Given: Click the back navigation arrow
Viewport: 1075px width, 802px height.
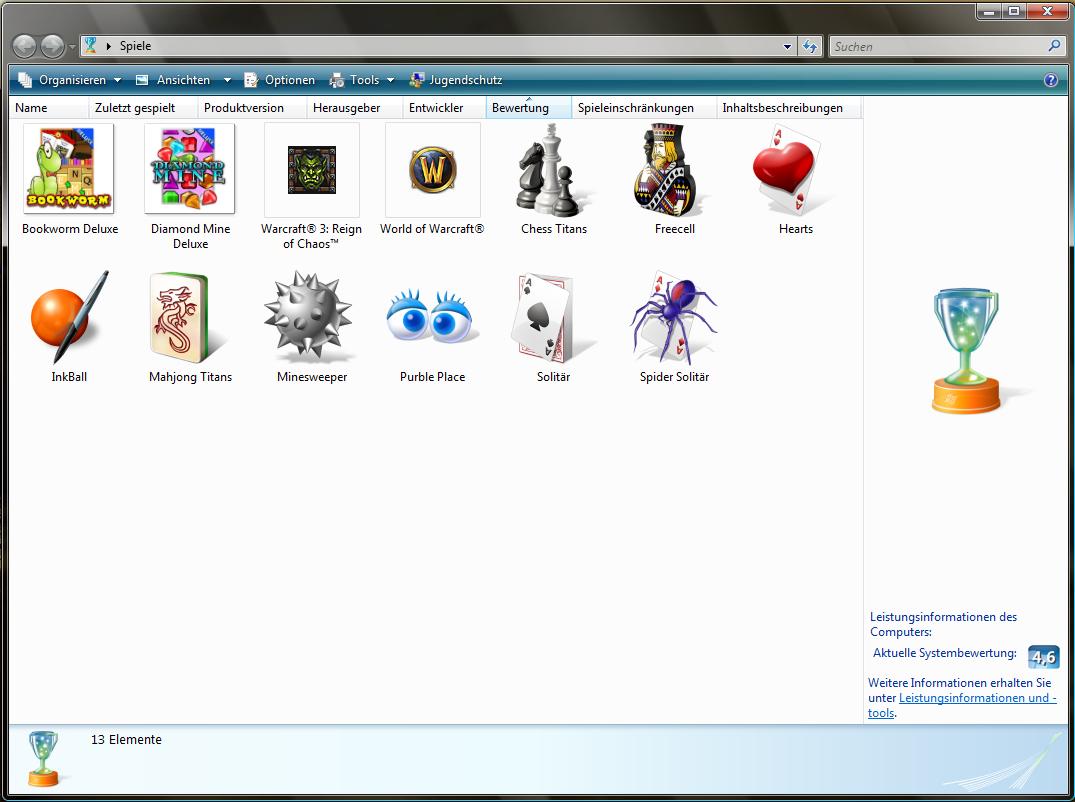Looking at the screenshot, I should point(25,46).
